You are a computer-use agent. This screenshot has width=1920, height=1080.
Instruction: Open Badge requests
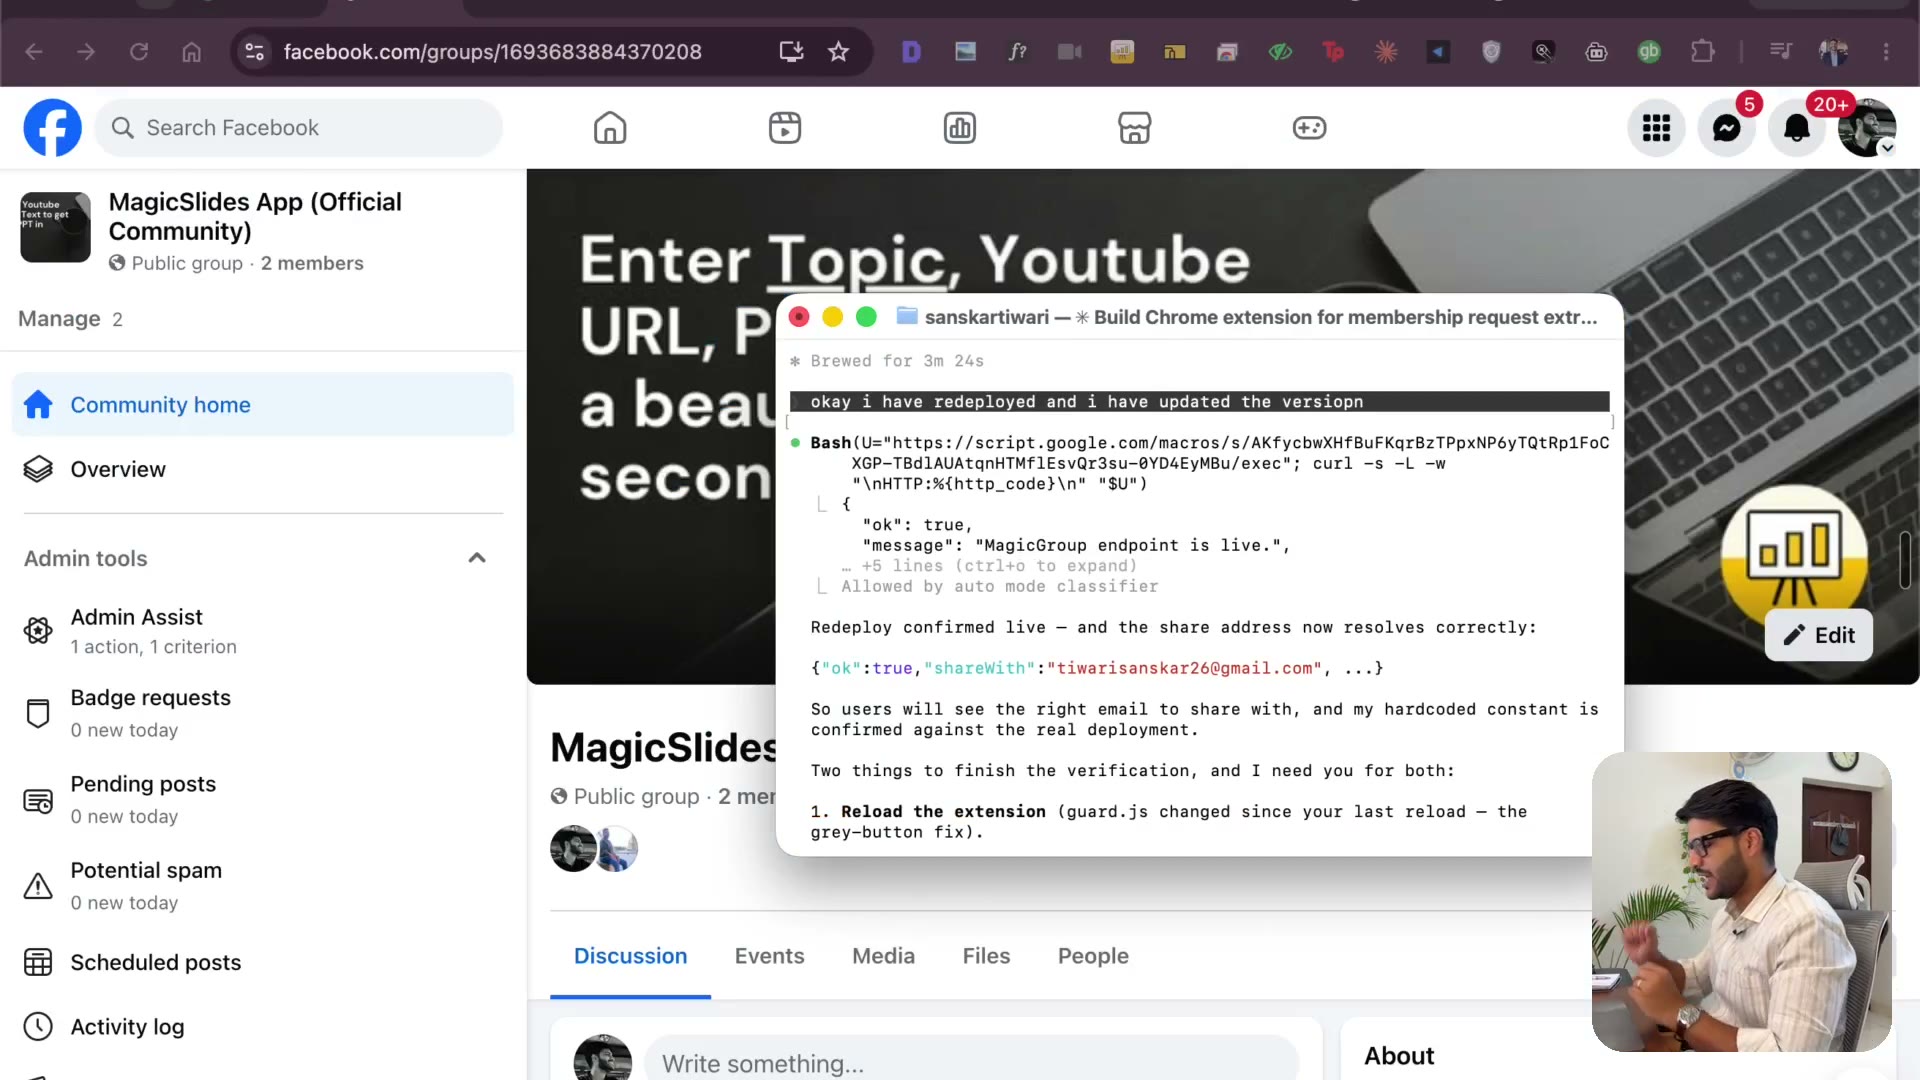pos(263,713)
